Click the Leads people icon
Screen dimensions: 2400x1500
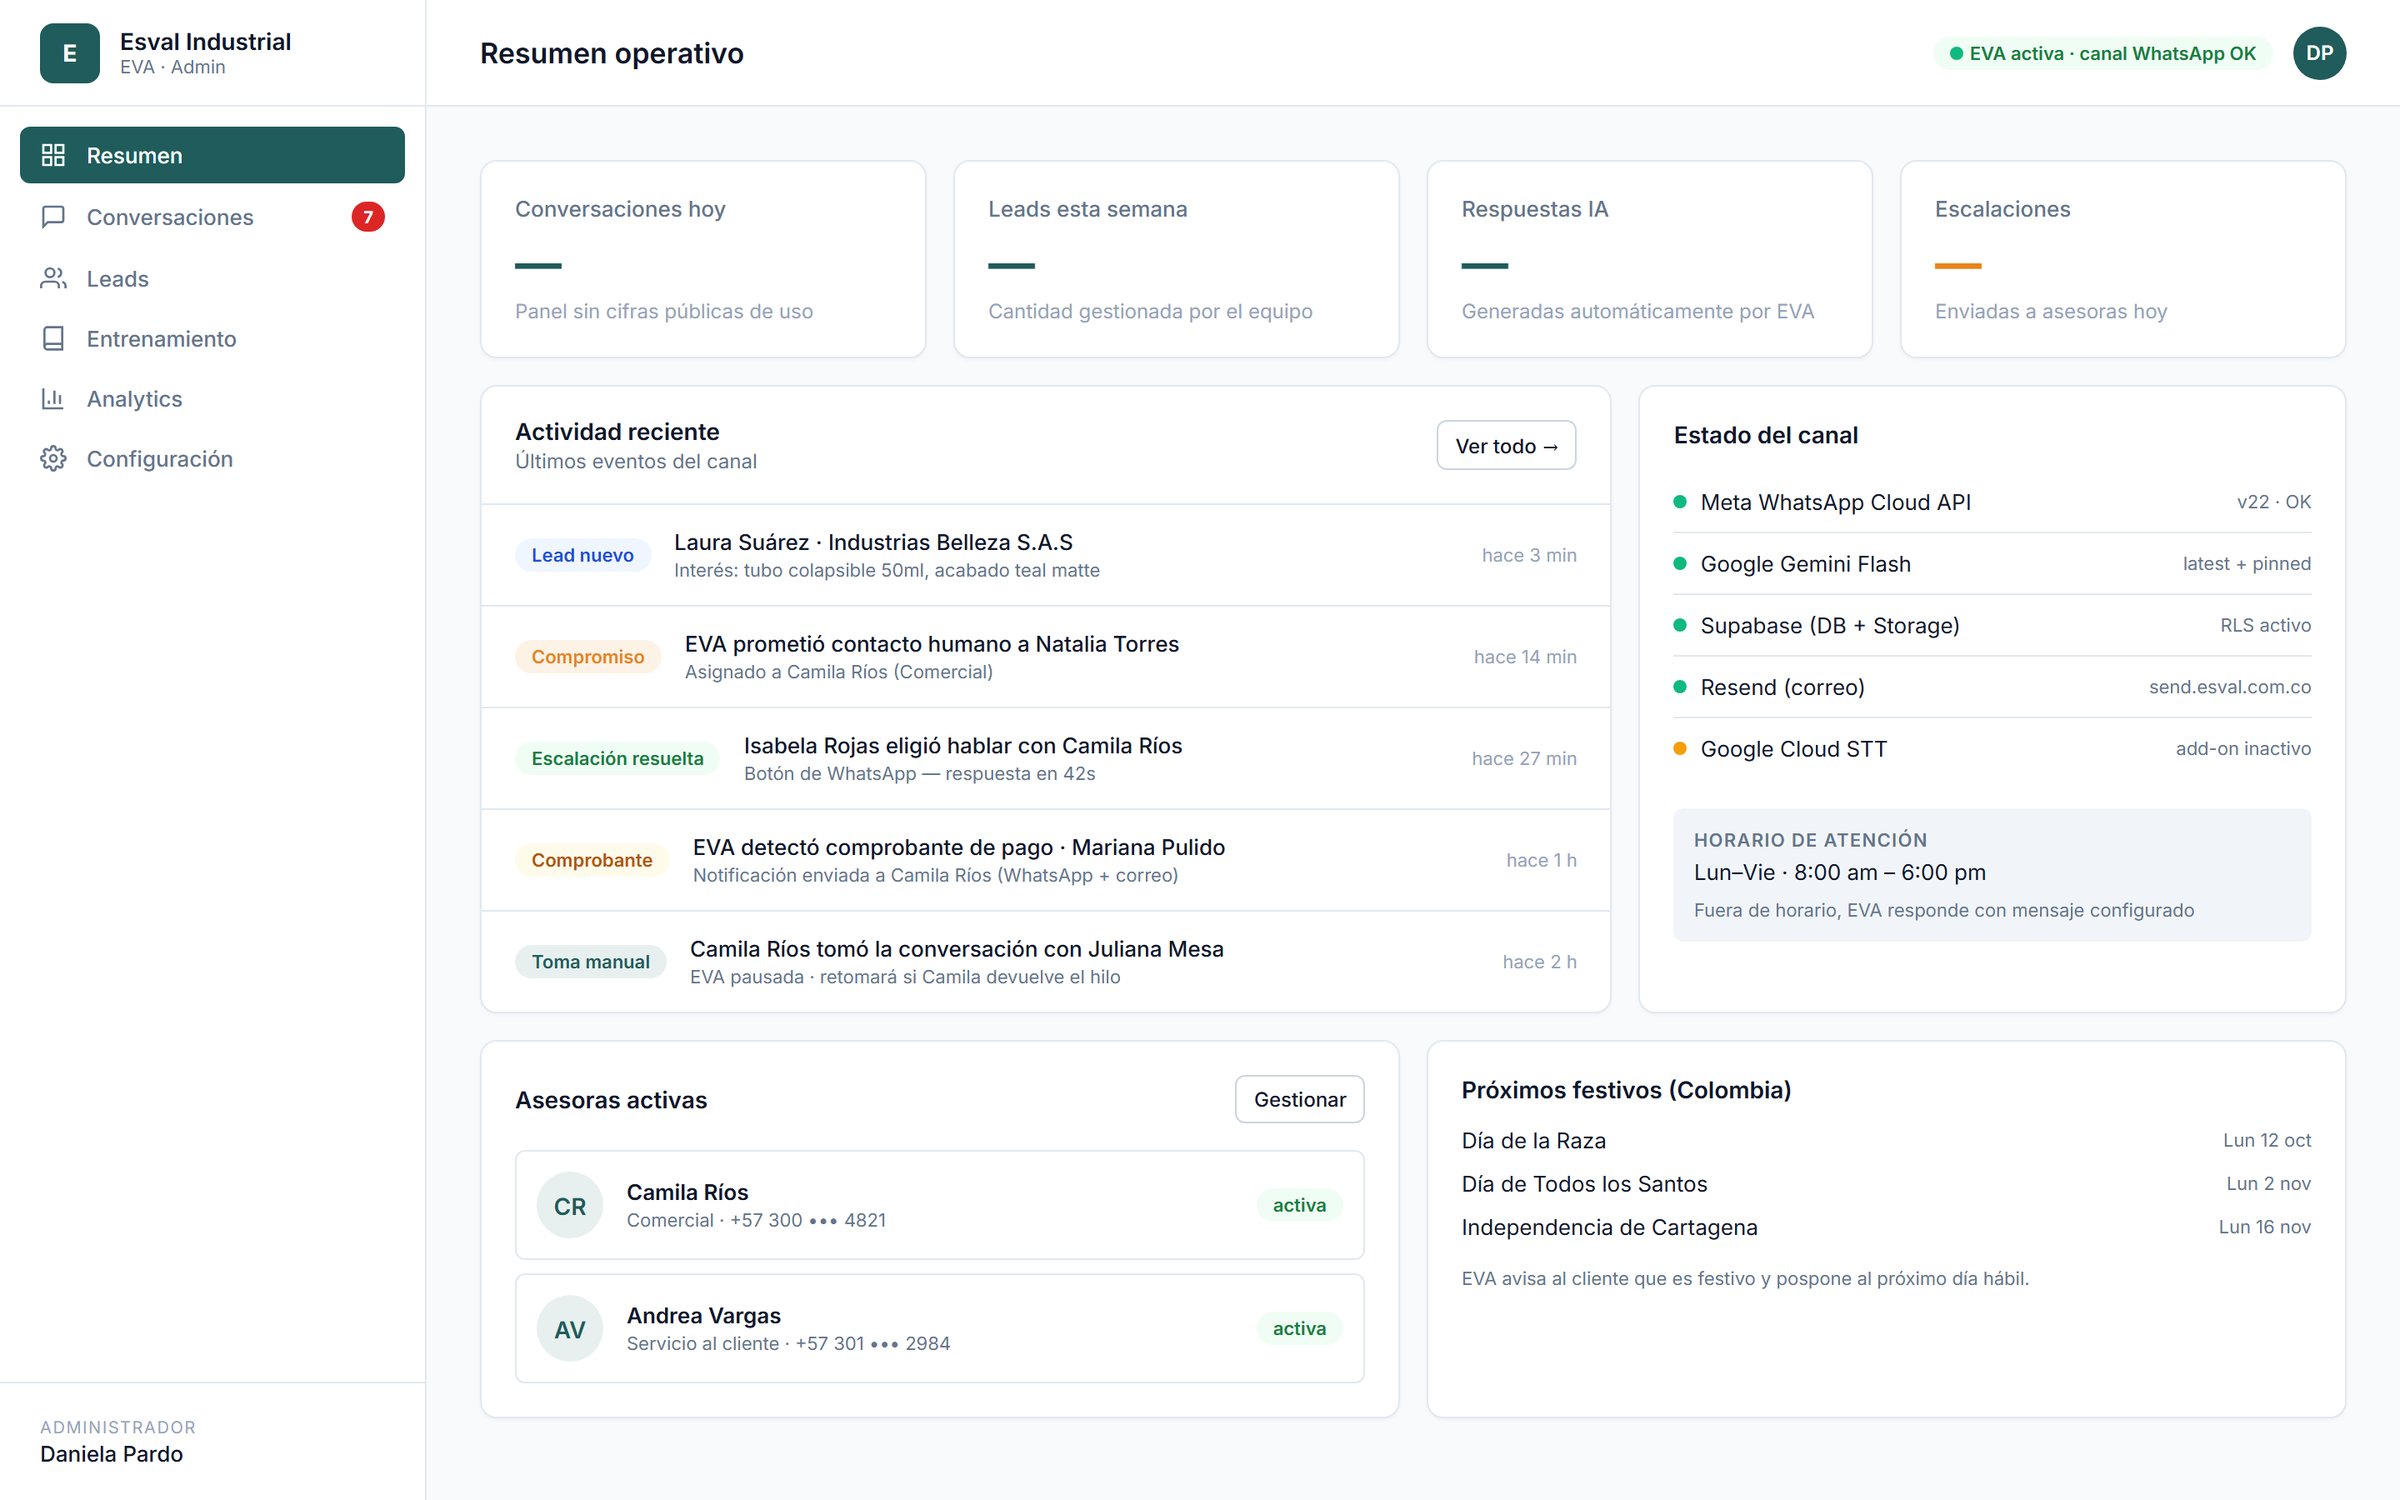(x=53, y=279)
